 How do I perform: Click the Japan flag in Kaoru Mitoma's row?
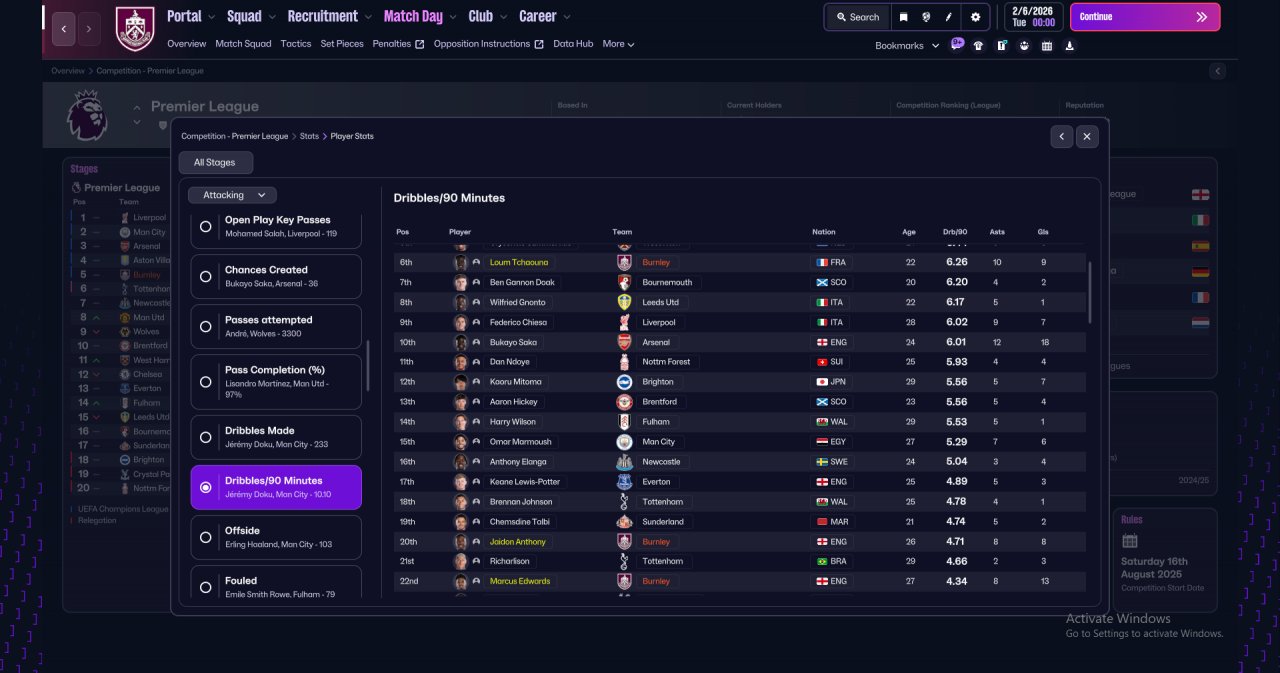(822, 382)
